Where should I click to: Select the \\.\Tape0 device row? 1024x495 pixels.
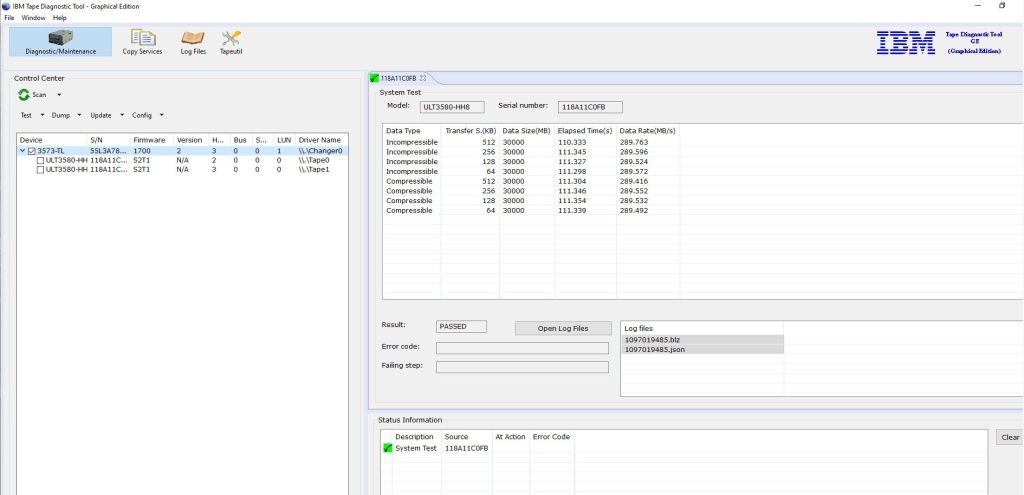point(183,160)
